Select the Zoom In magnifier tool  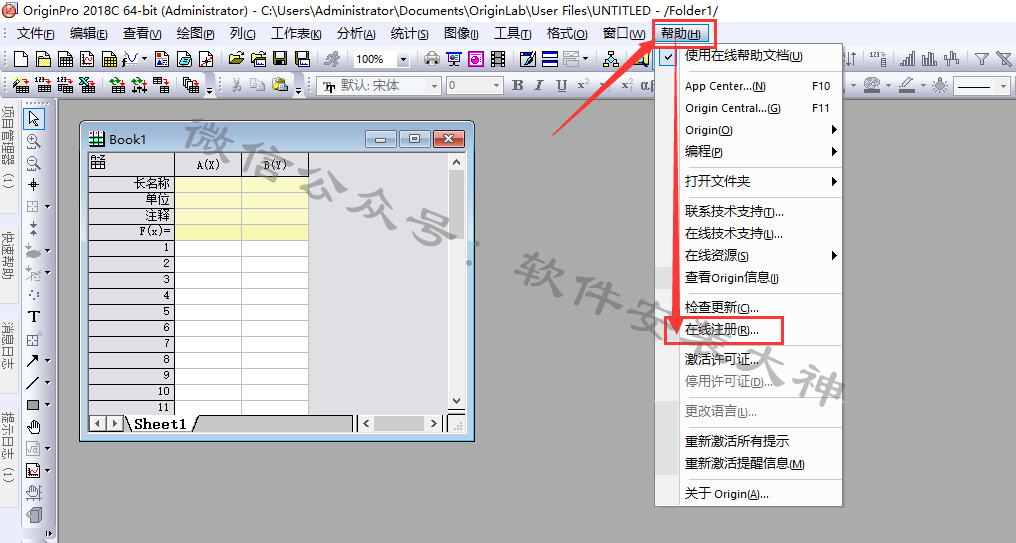(34, 141)
